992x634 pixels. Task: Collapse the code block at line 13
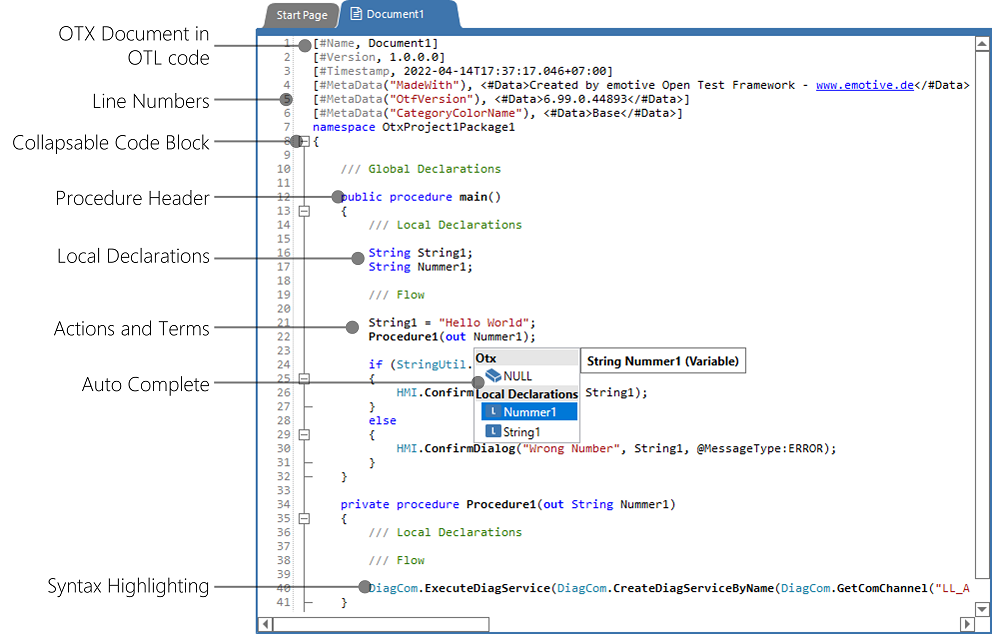(x=306, y=211)
